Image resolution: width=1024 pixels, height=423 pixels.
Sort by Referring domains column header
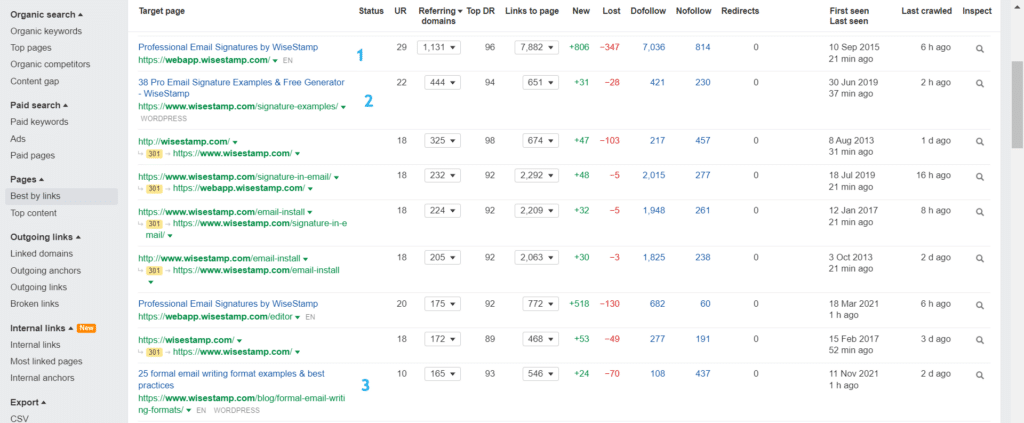tap(441, 16)
